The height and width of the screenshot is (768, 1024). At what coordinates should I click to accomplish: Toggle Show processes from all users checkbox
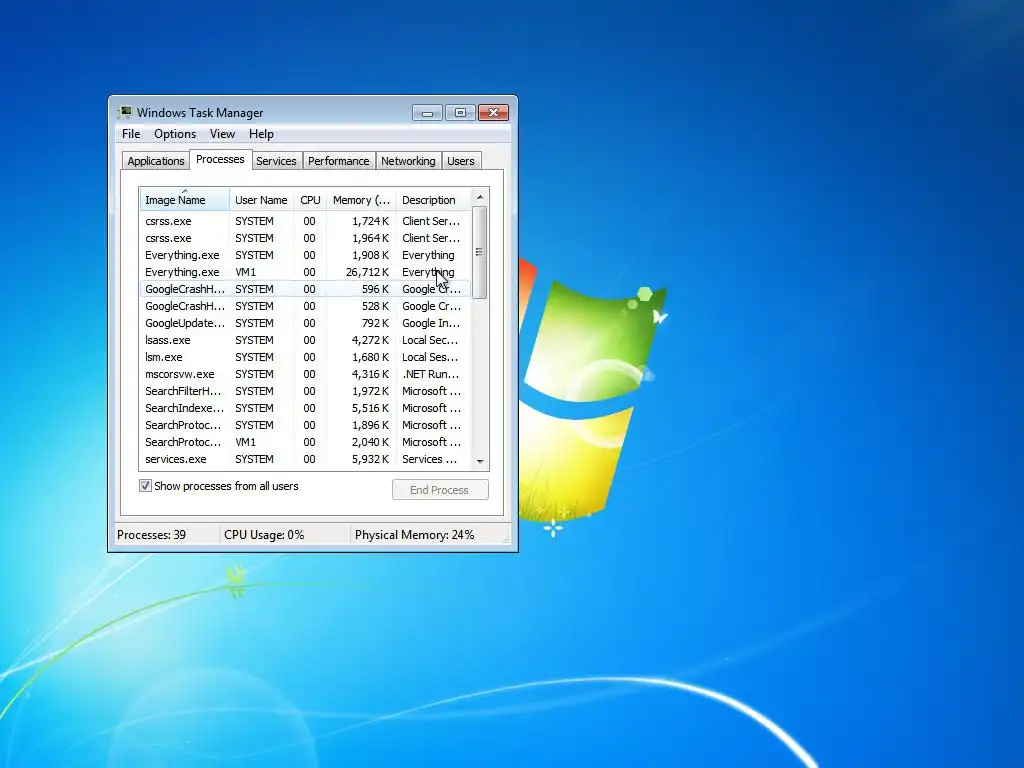[145, 486]
